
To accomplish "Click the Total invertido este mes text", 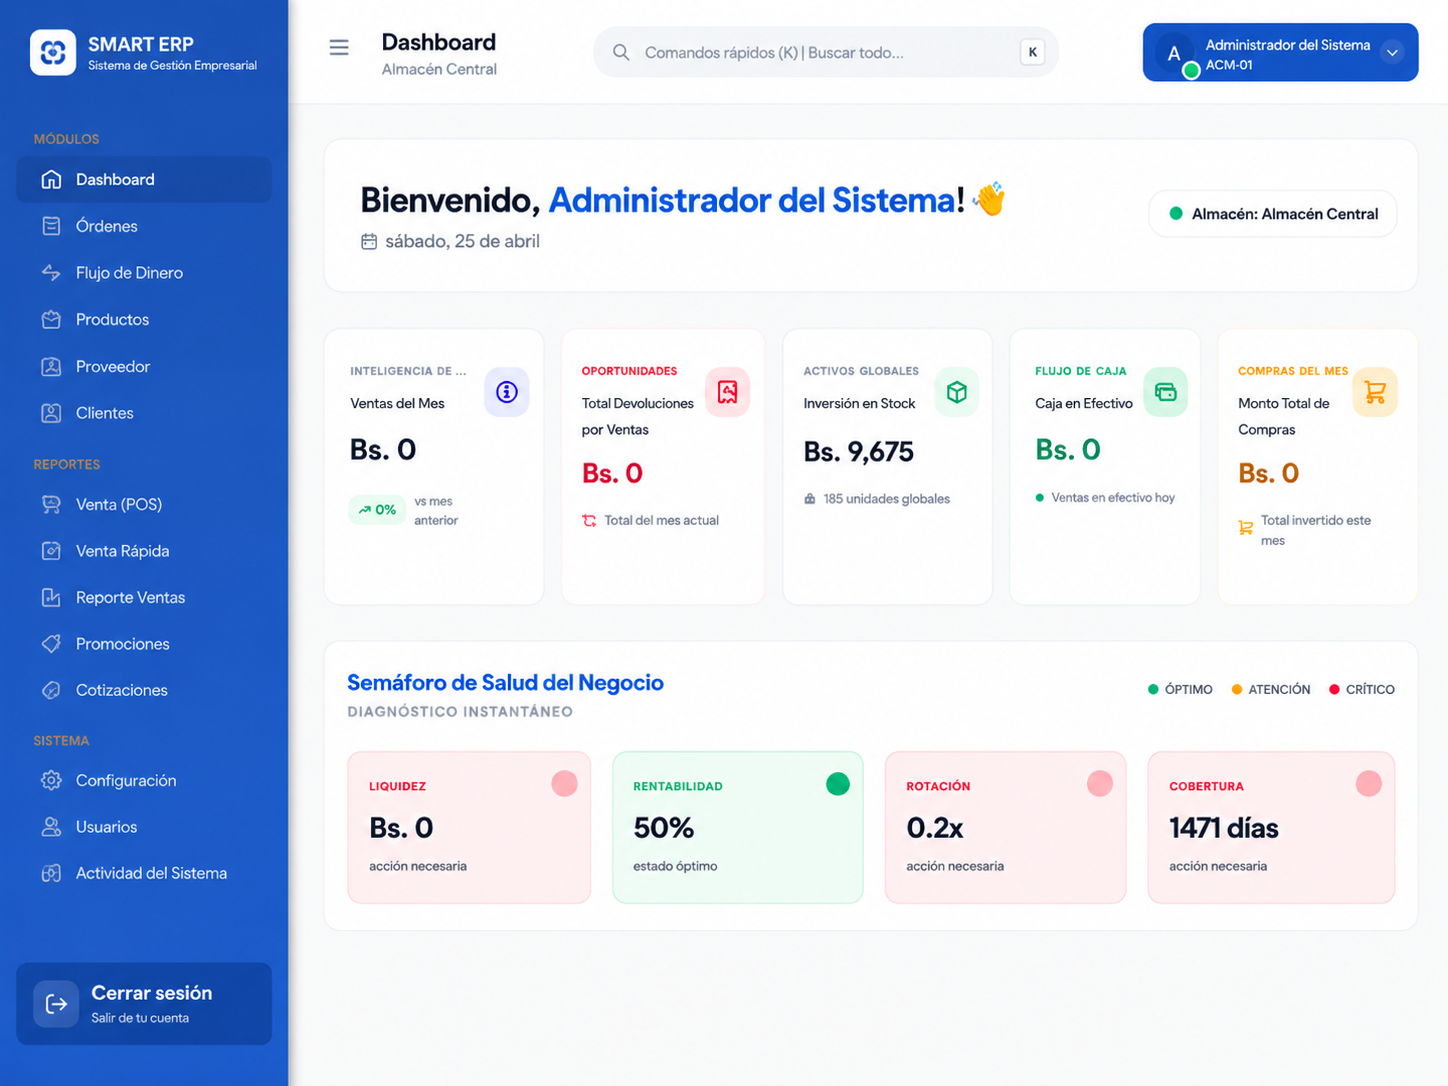I will coord(1316,530).
